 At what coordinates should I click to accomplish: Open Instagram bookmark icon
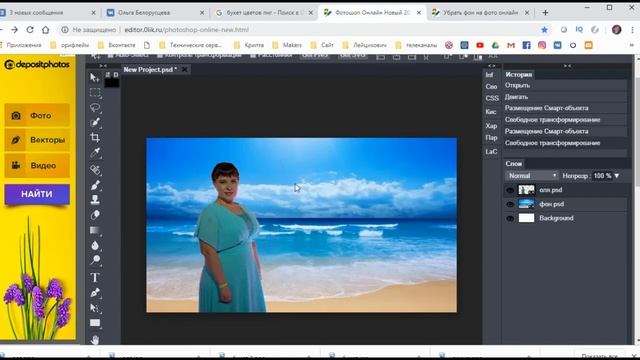542,45
